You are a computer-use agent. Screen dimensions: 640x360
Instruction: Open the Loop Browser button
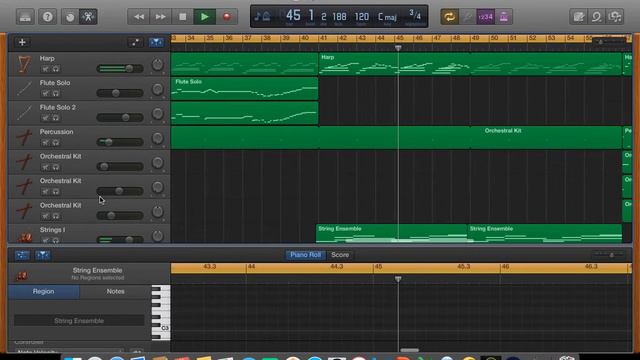point(597,17)
